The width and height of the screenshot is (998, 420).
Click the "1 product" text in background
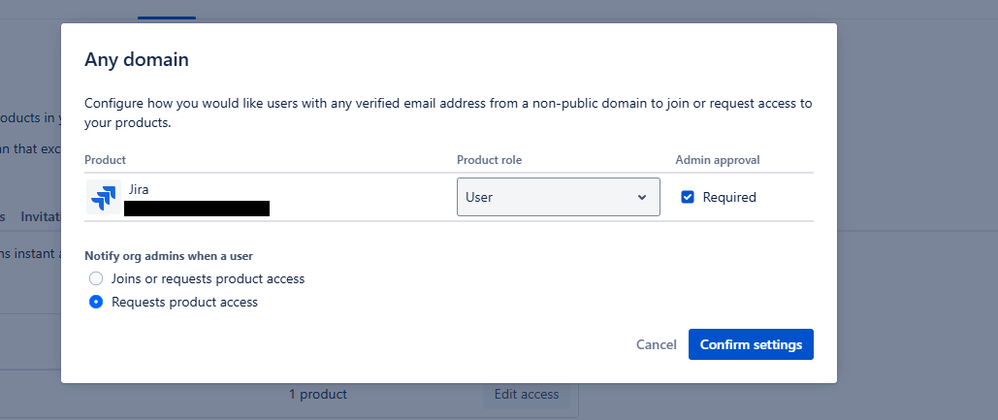[x=318, y=394]
